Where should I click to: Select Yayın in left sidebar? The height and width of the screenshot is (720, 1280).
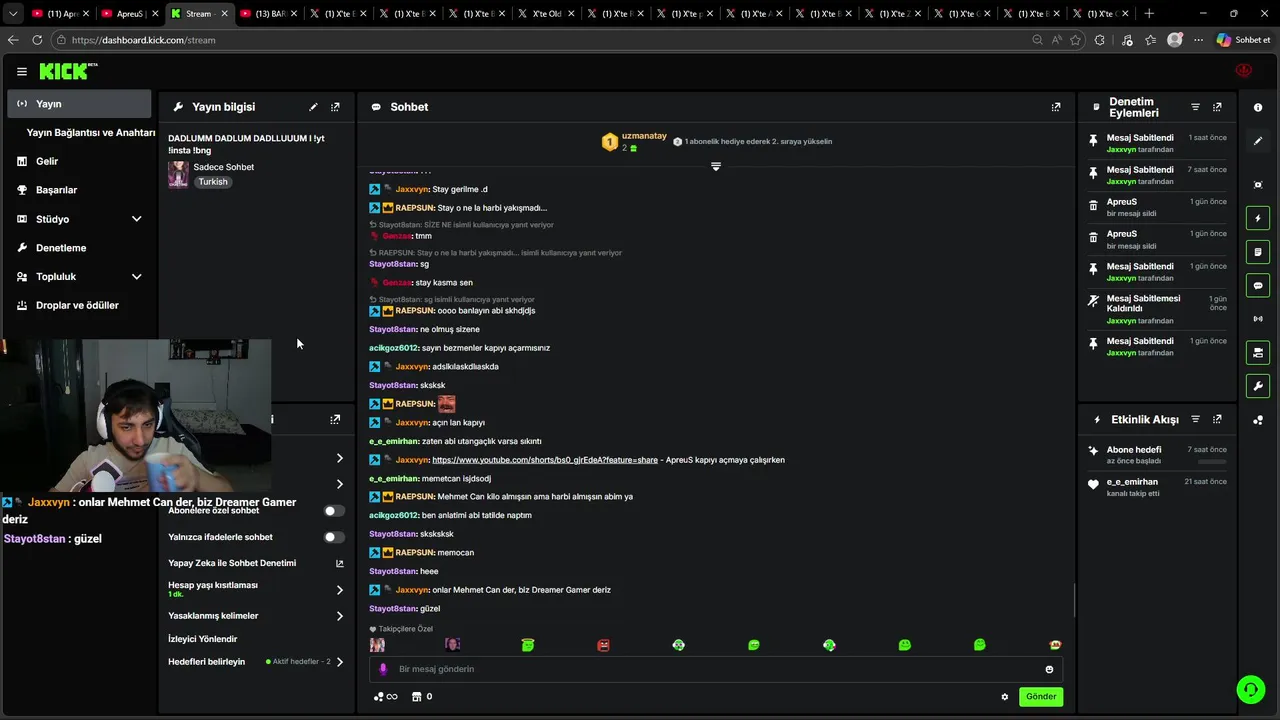click(80, 104)
